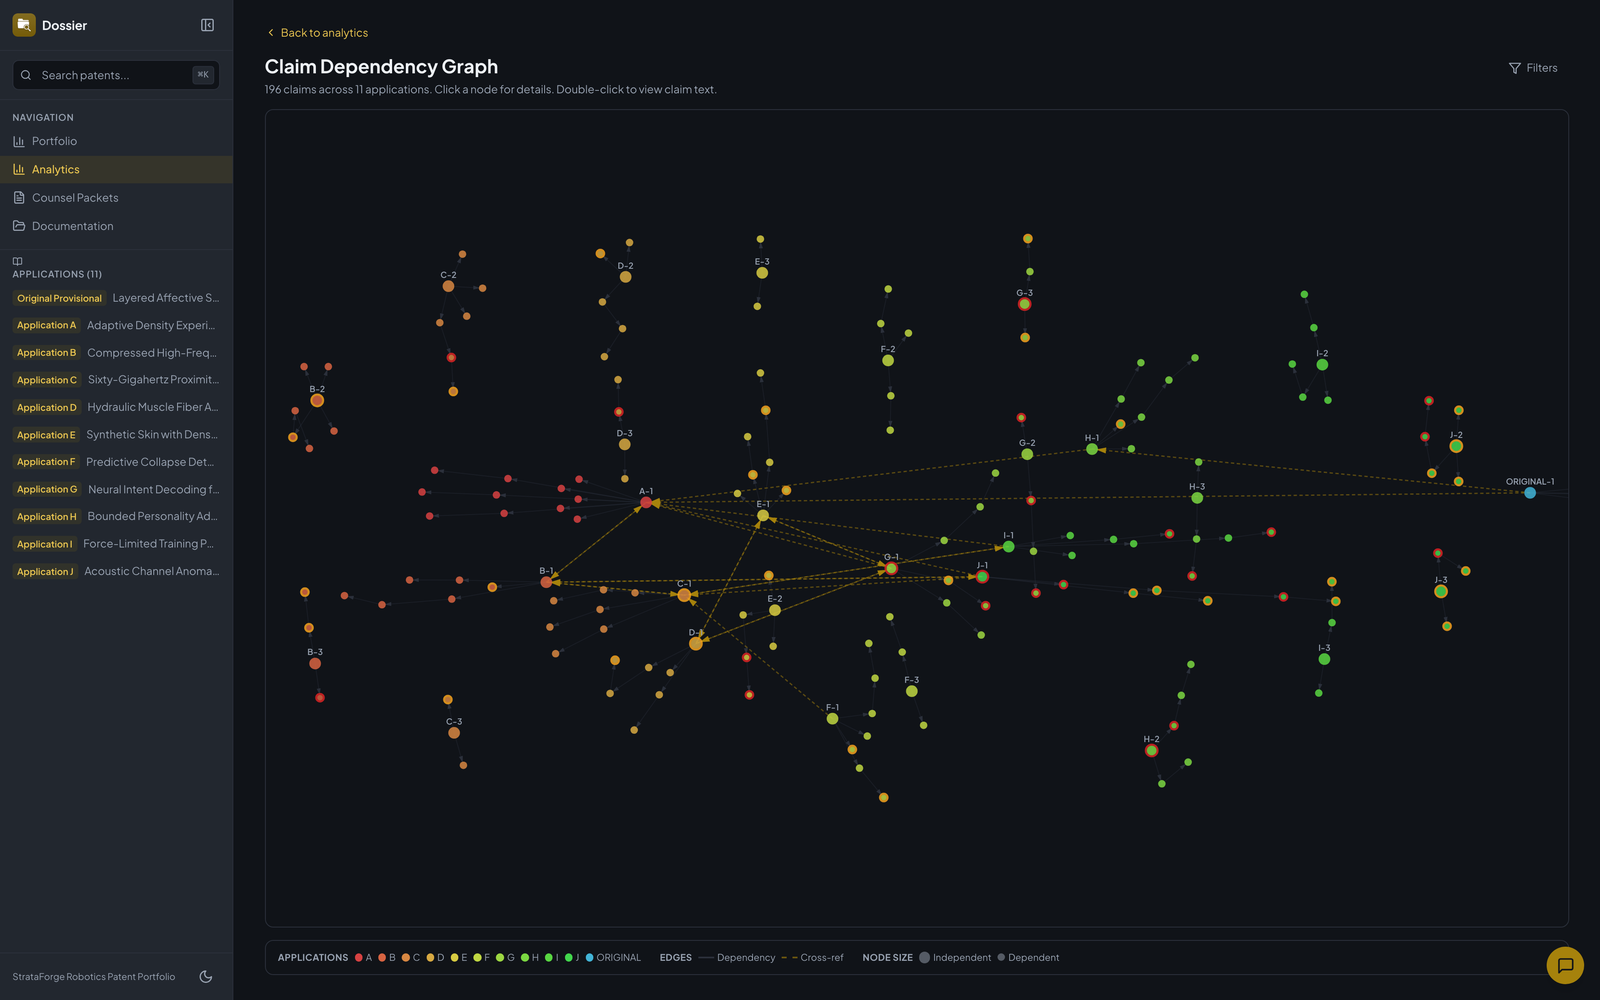The width and height of the screenshot is (1600, 1000).
Task: Click the Independent node size legend
Action: click(955, 958)
